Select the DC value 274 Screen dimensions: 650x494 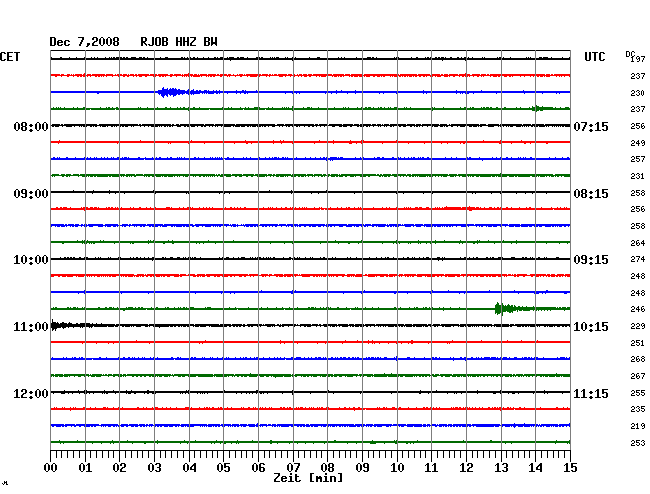pos(638,259)
